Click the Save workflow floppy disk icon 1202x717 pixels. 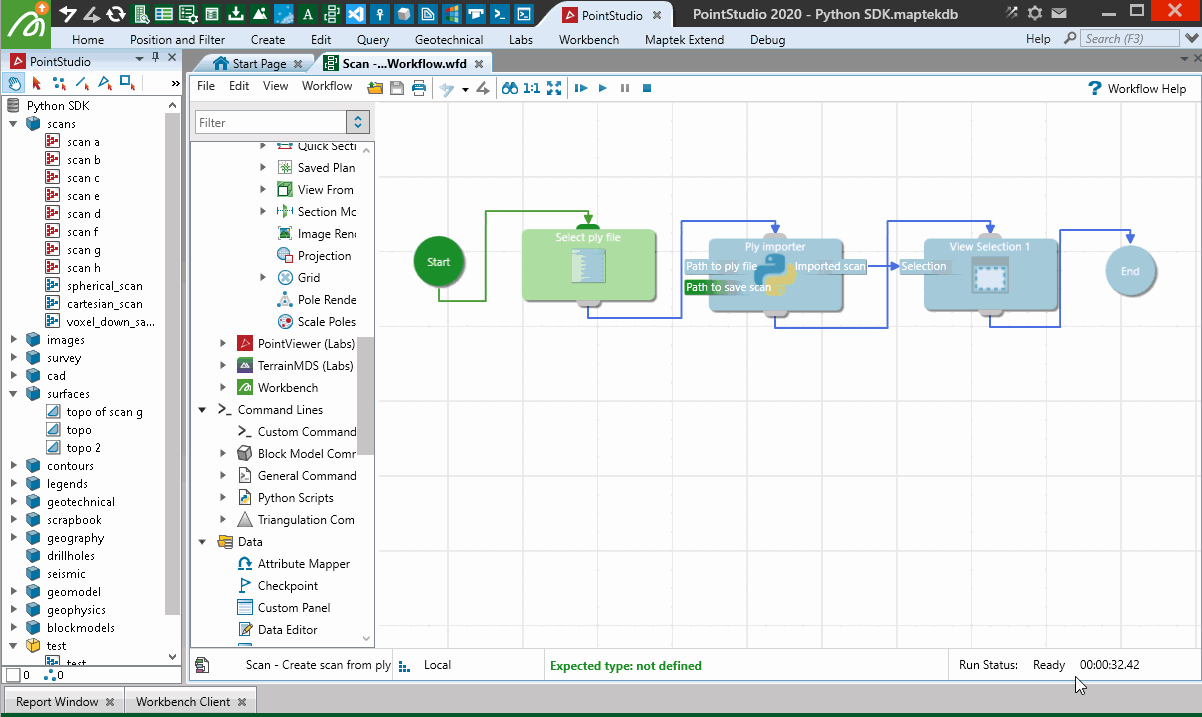pos(397,88)
